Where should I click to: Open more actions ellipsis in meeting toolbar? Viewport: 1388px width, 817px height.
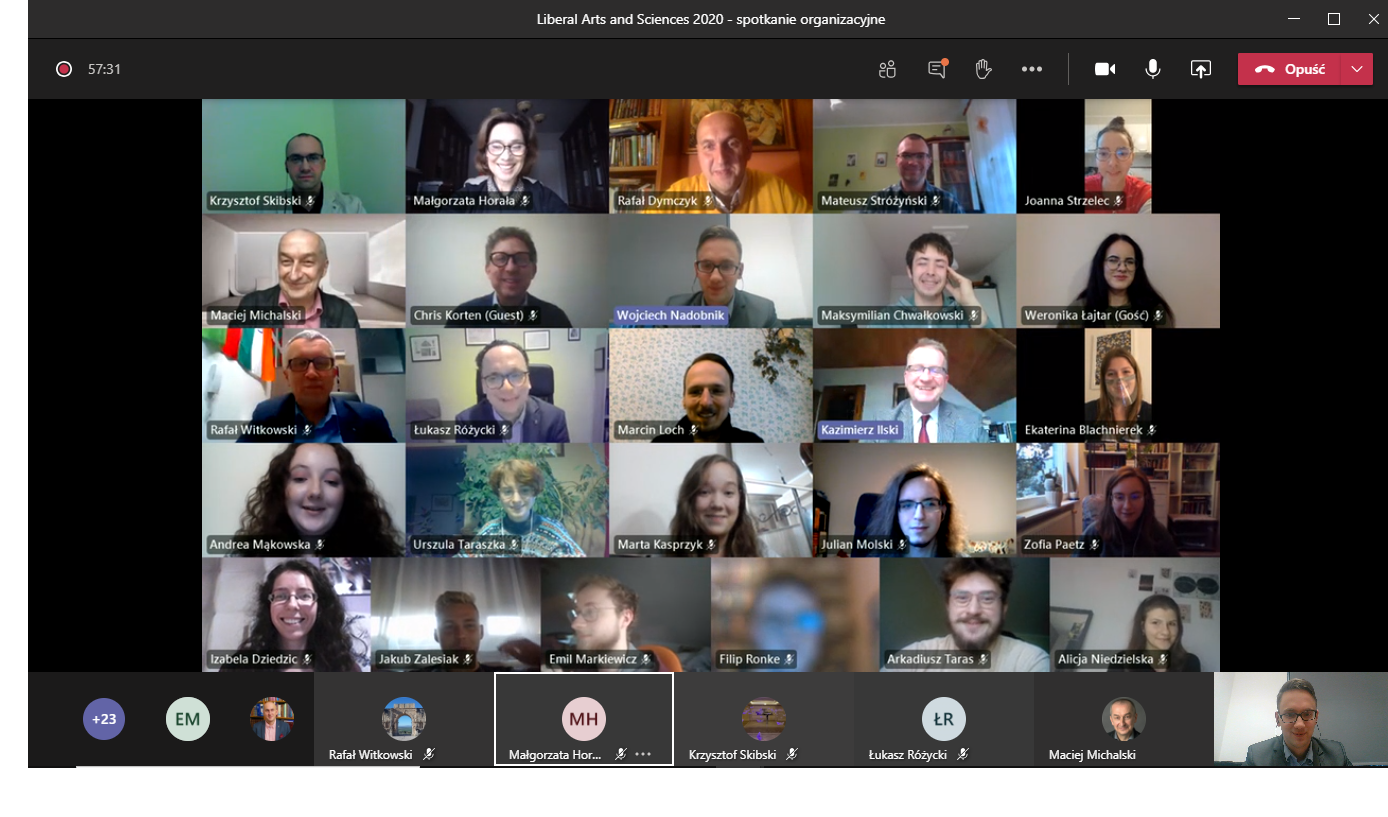1032,69
